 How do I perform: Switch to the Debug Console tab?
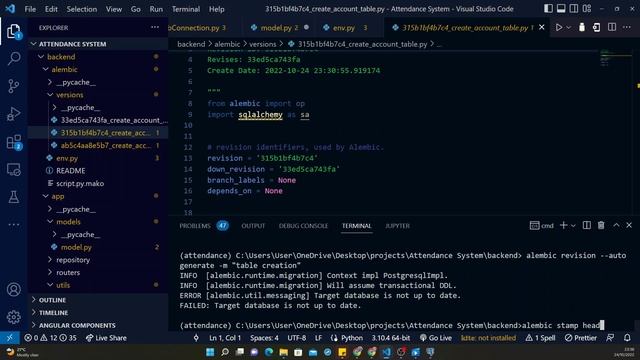[x=303, y=226]
